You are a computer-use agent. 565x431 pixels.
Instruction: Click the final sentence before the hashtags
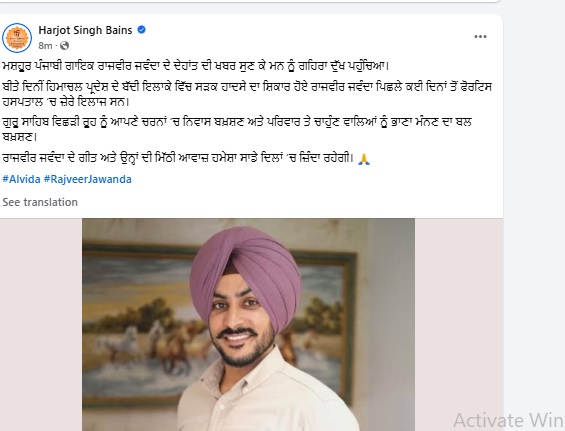point(186,159)
